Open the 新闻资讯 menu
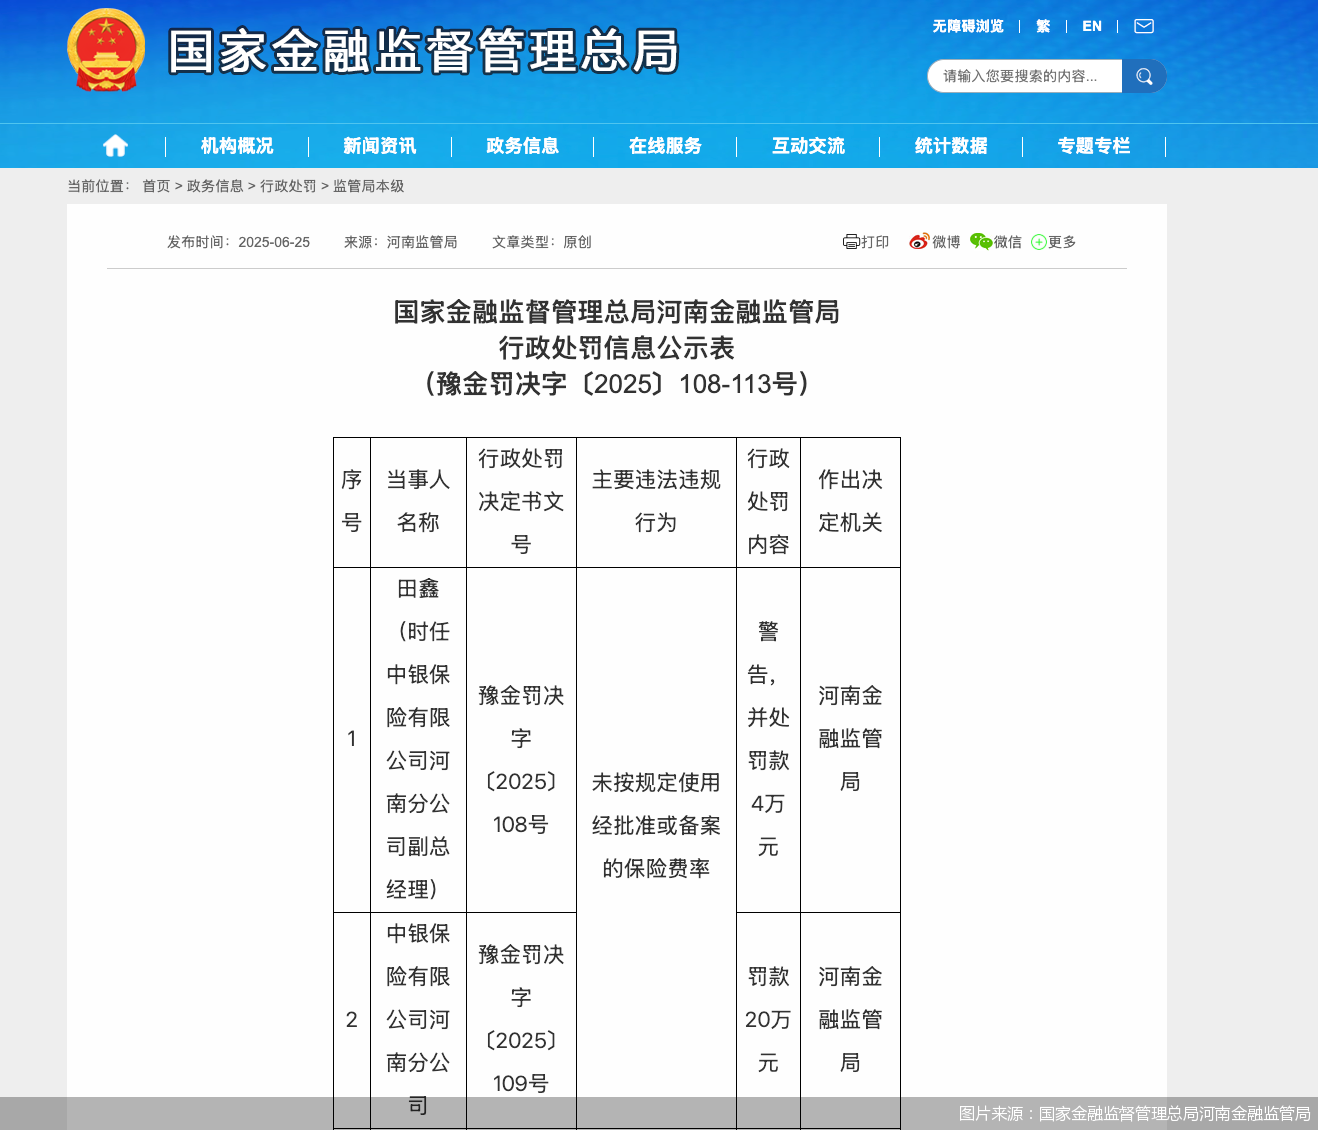The width and height of the screenshot is (1318, 1130). tap(380, 146)
